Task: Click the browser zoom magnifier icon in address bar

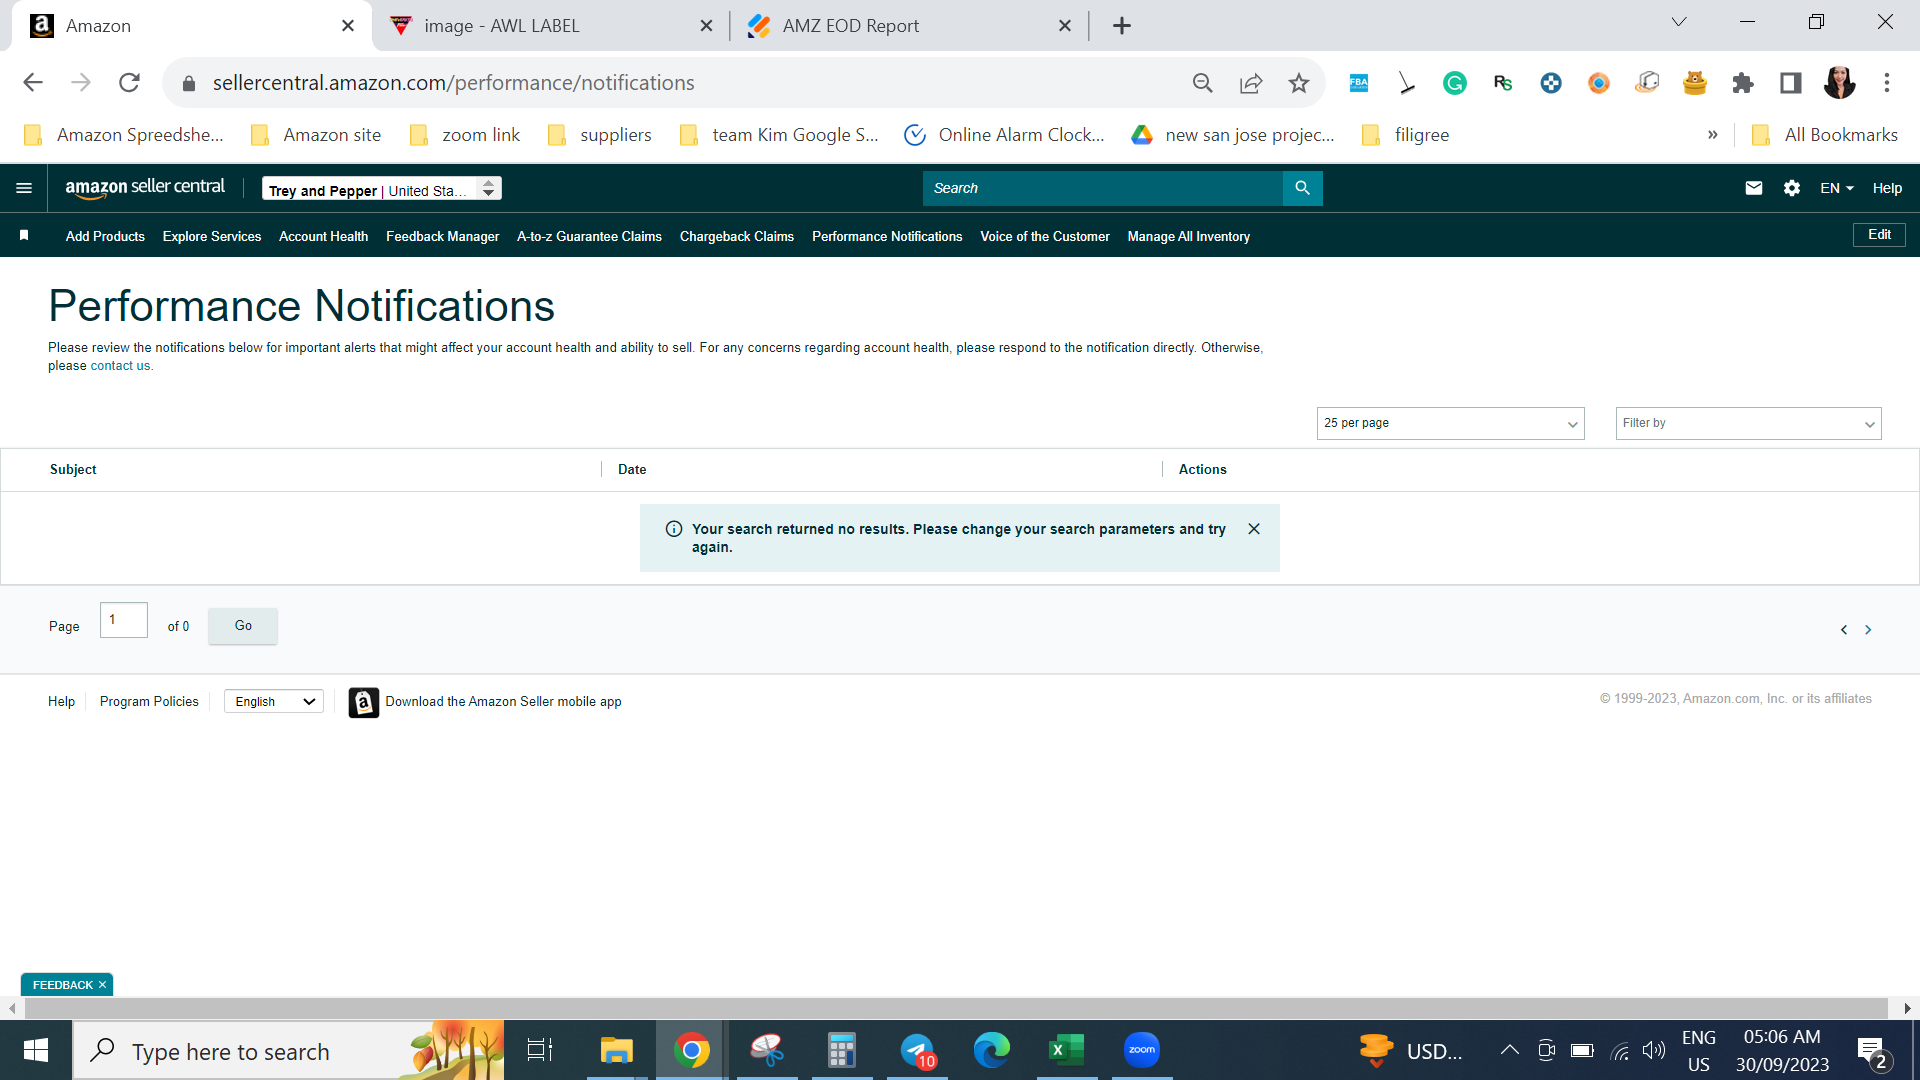Action: pyautogui.click(x=1203, y=83)
